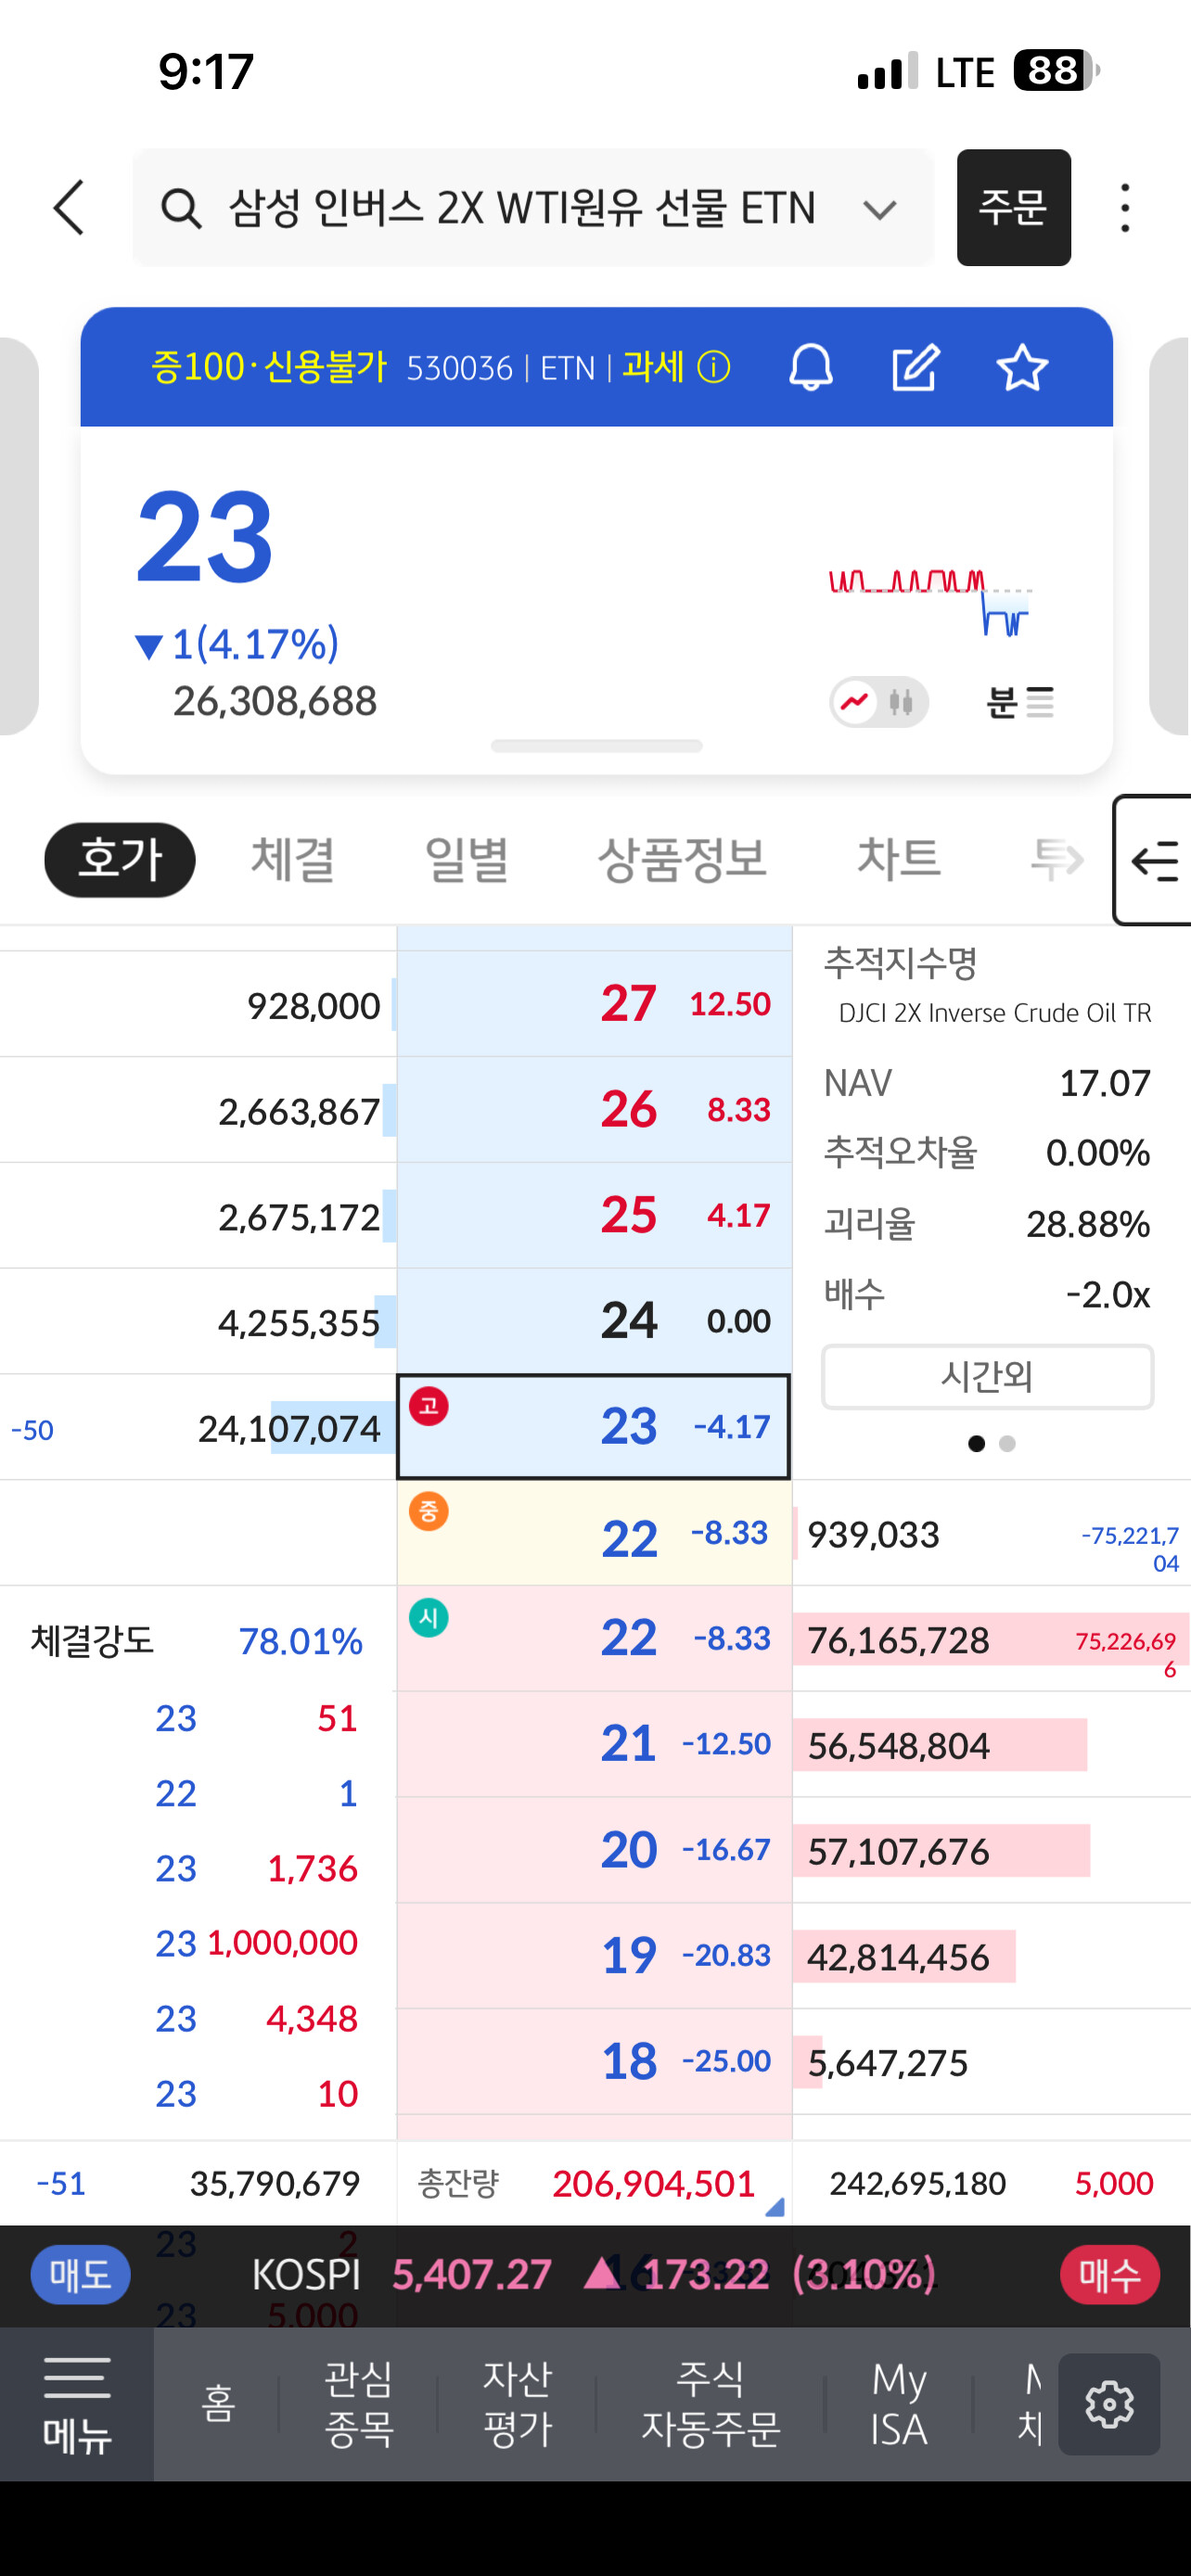
Task: Switch to the 호가 tab
Action: coord(120,860)
